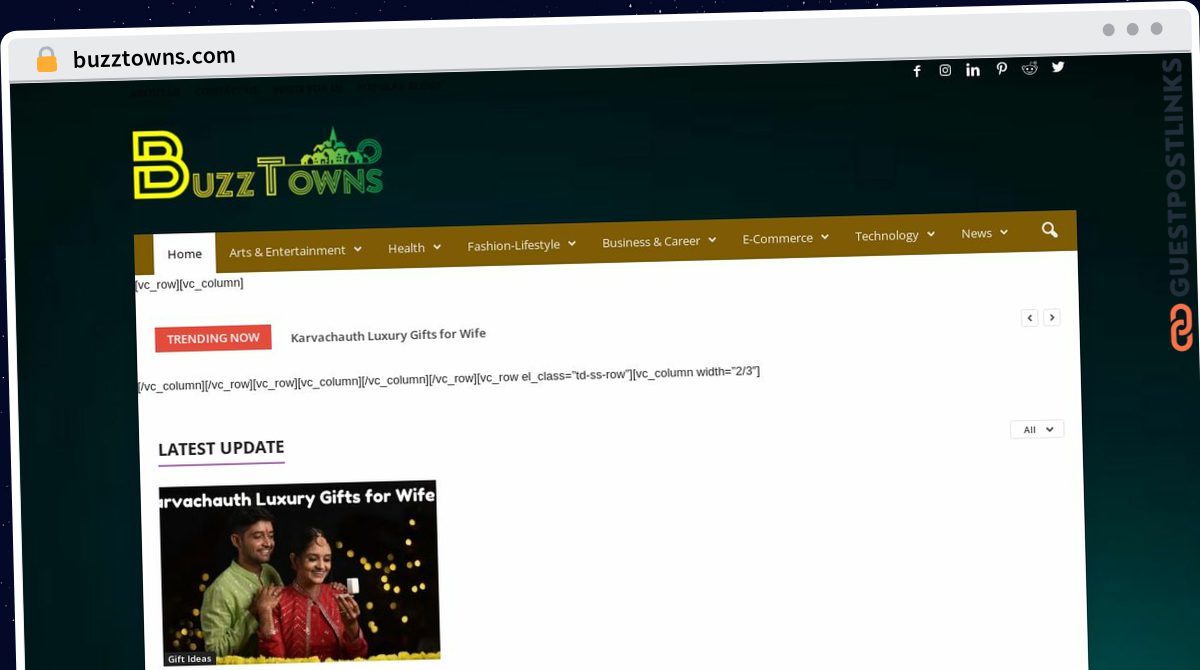Open trending link Karvachauth Luxury Gifts for Wife
This screenshot has height=670, width=1200.
point(388,335)
